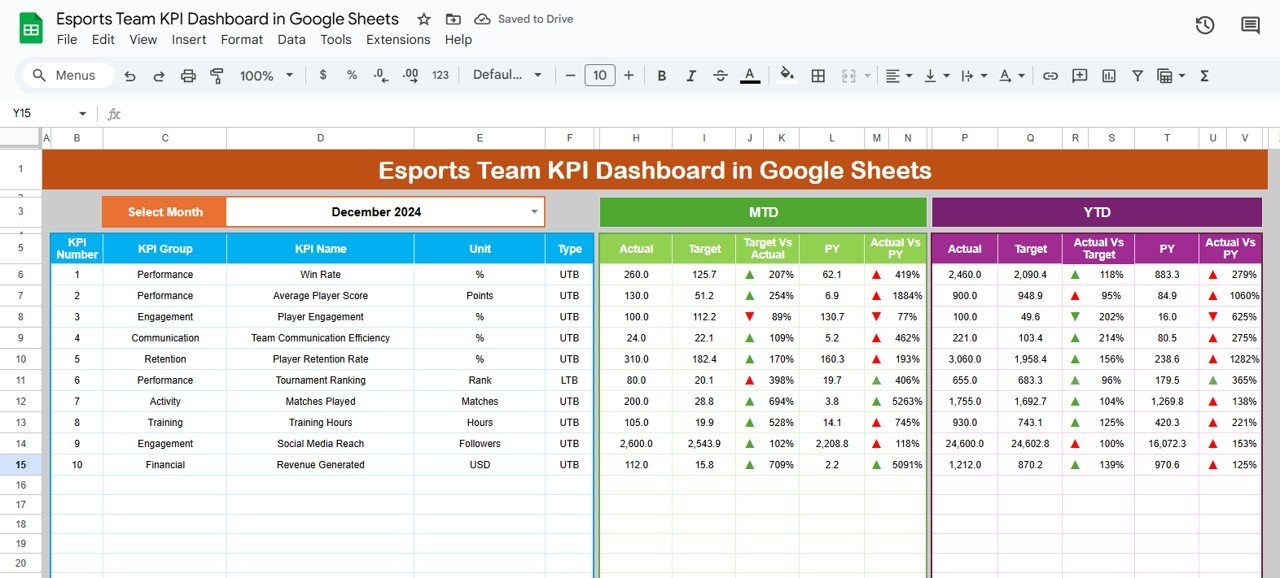
Task: Open the Help menu
Action: point(458,40)
